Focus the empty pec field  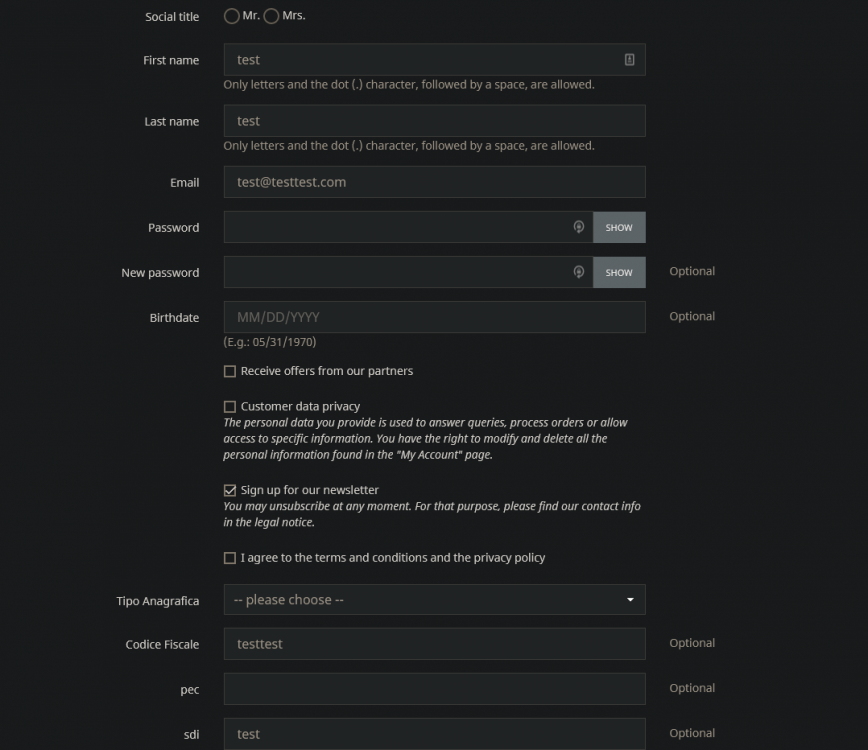(434, 689)
